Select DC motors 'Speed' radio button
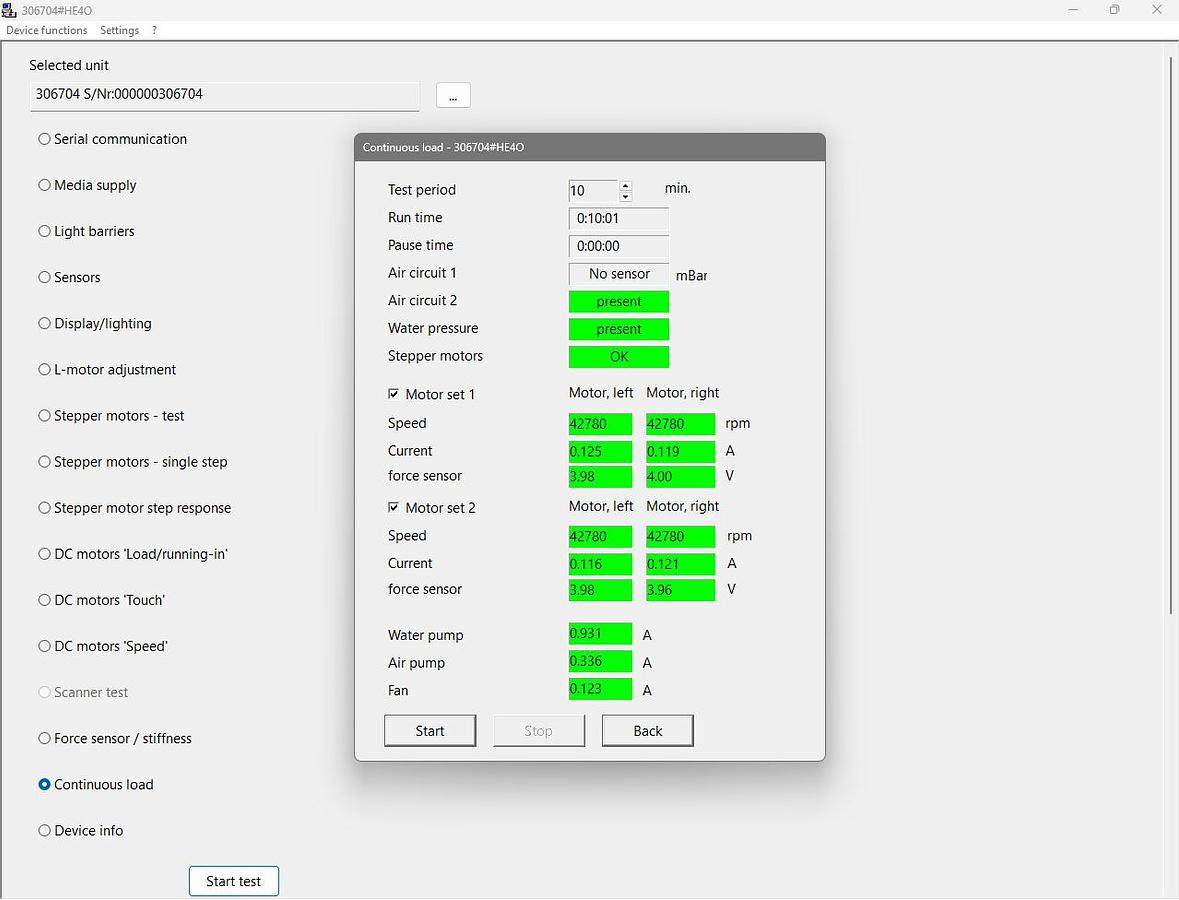This screenshot has width=1179, height=900. click(x=44, y=646)
